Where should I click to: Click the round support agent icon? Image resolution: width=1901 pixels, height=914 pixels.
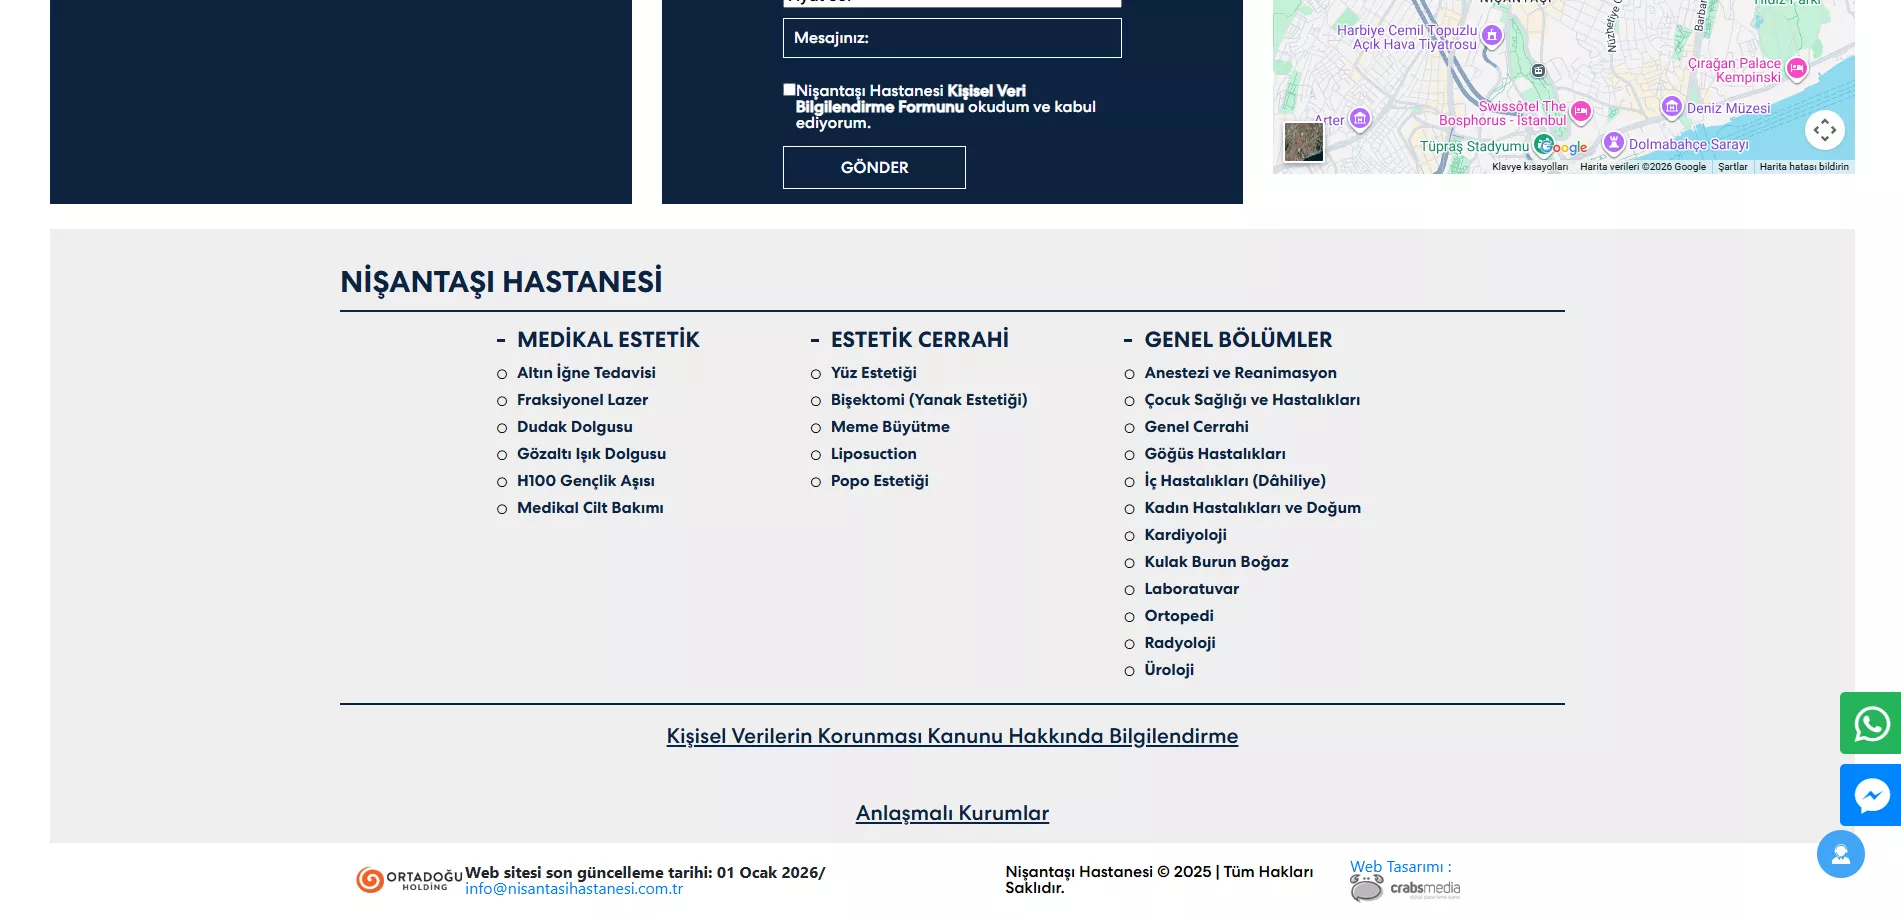tap(1840, 854)
